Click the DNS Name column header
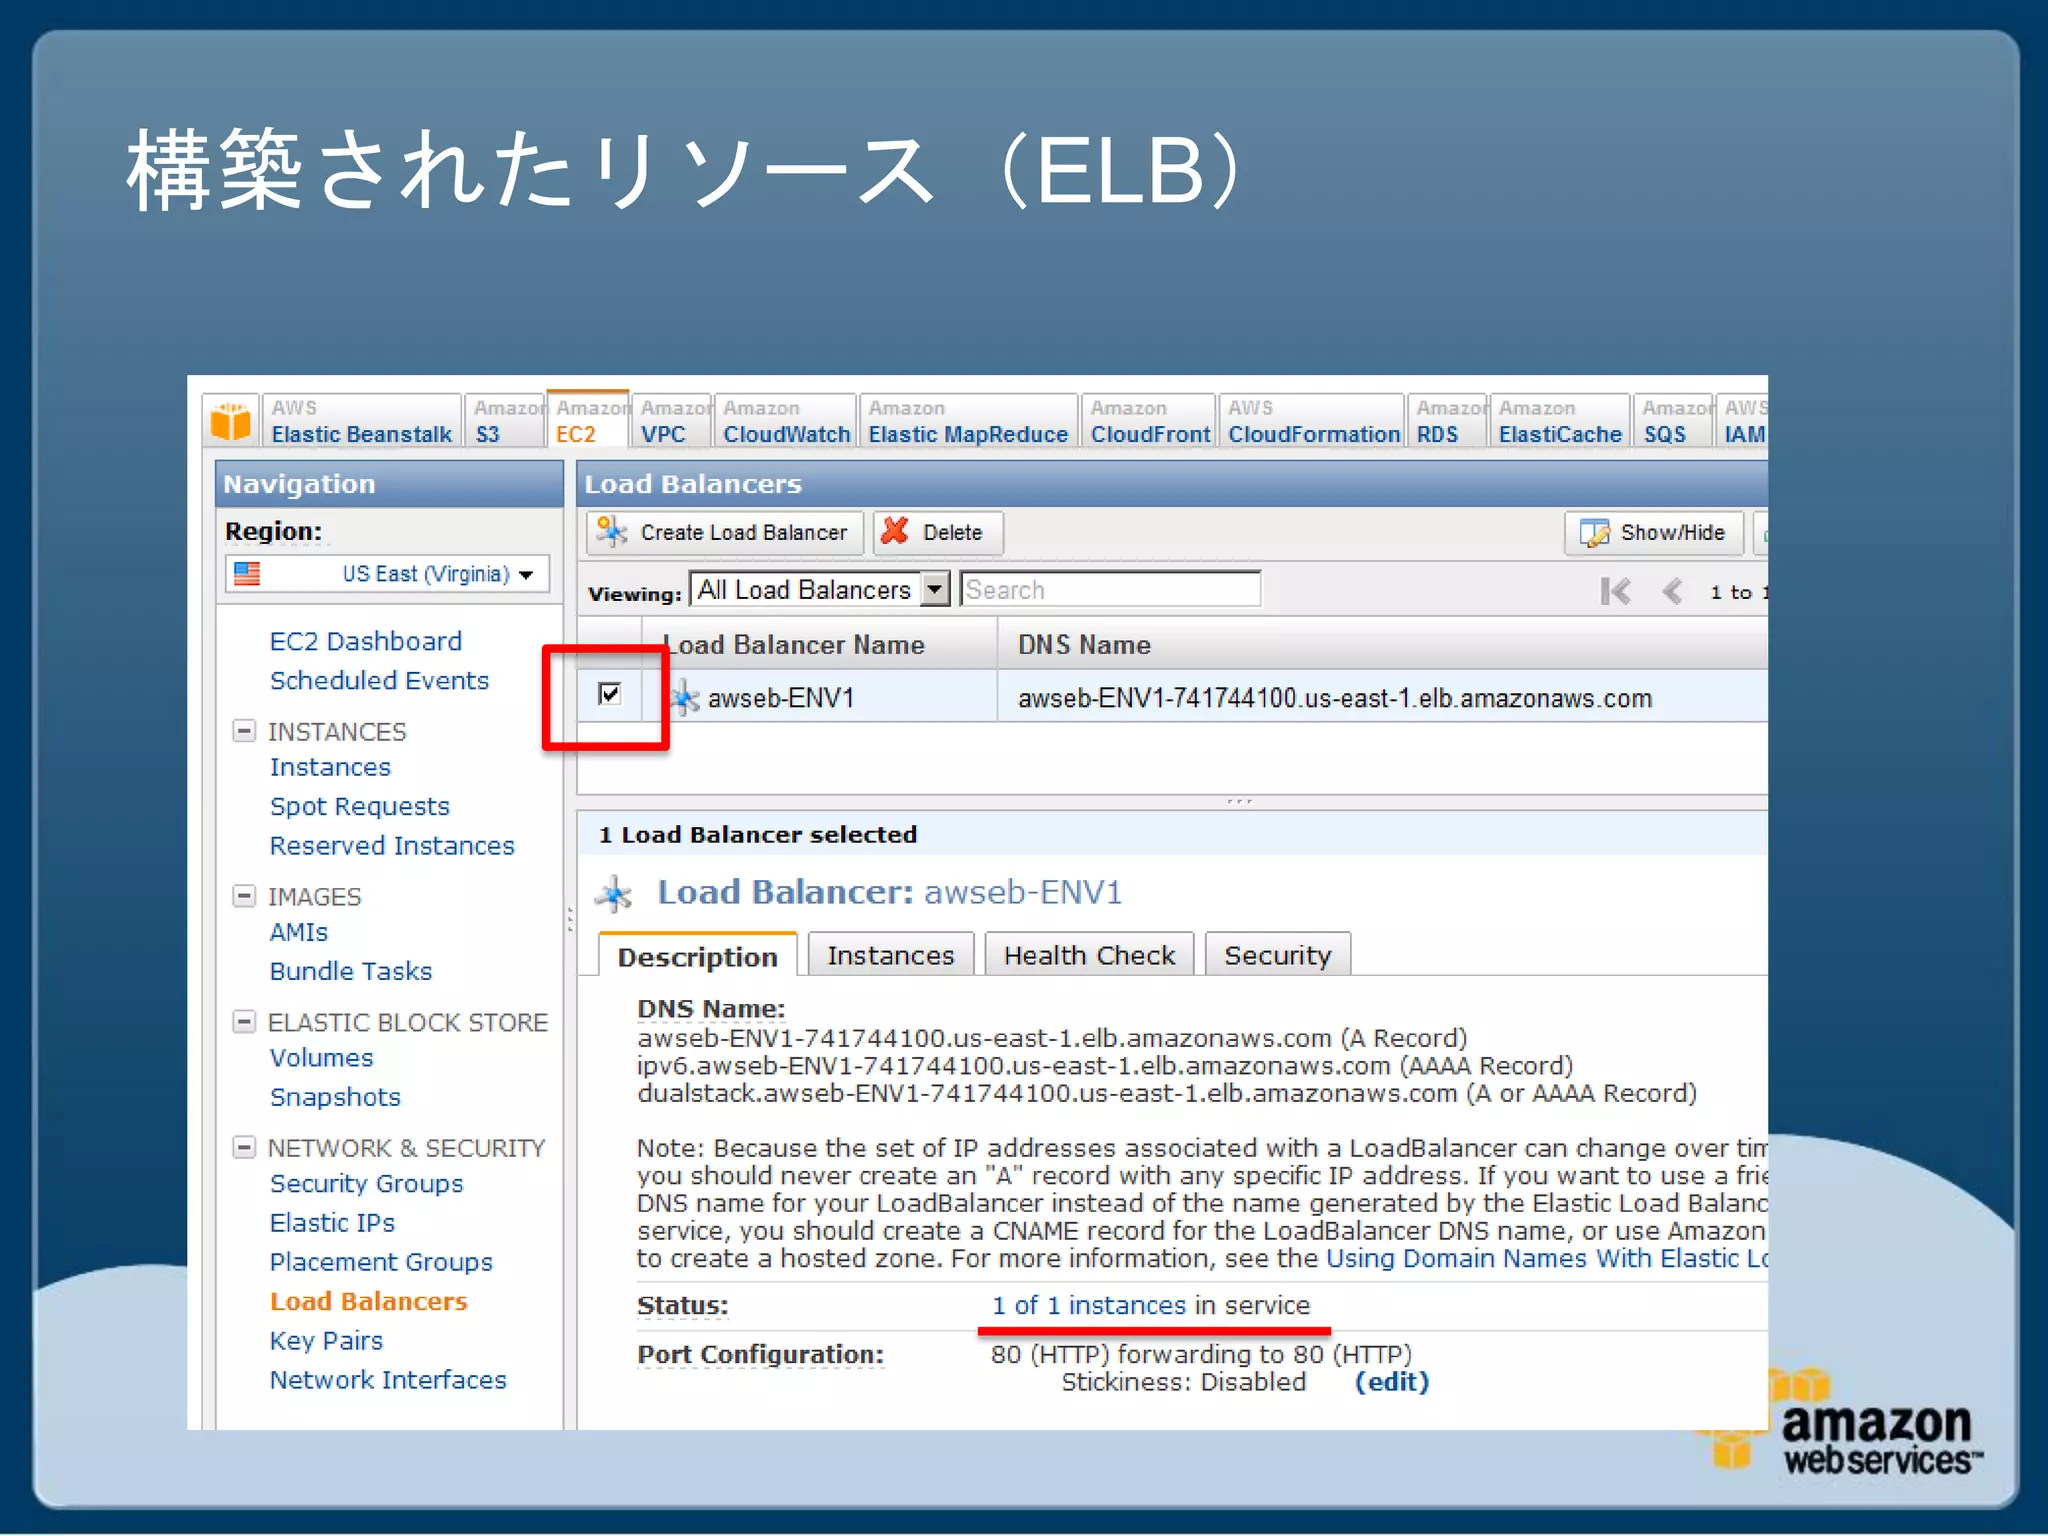The height and width of the screenshot is (1536, 2048). (x=1383, y=645)
